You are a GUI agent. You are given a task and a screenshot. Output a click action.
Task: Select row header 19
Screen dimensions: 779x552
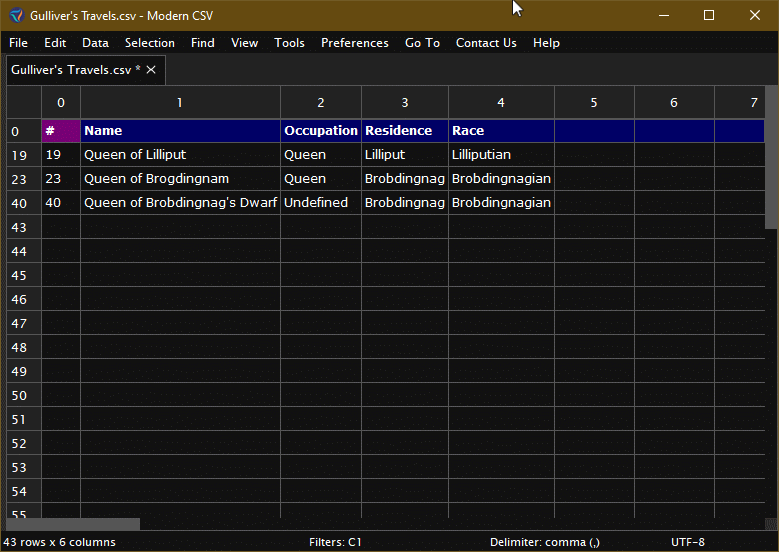click(24, 155)
